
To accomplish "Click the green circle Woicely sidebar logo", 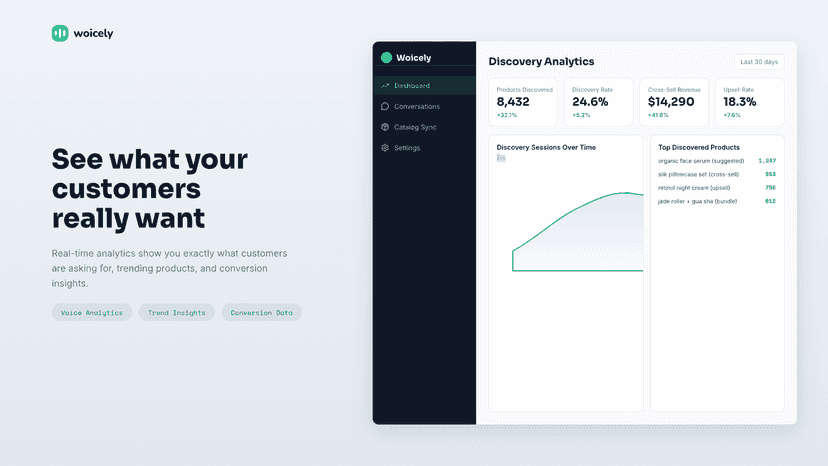I will pos(387,58).
